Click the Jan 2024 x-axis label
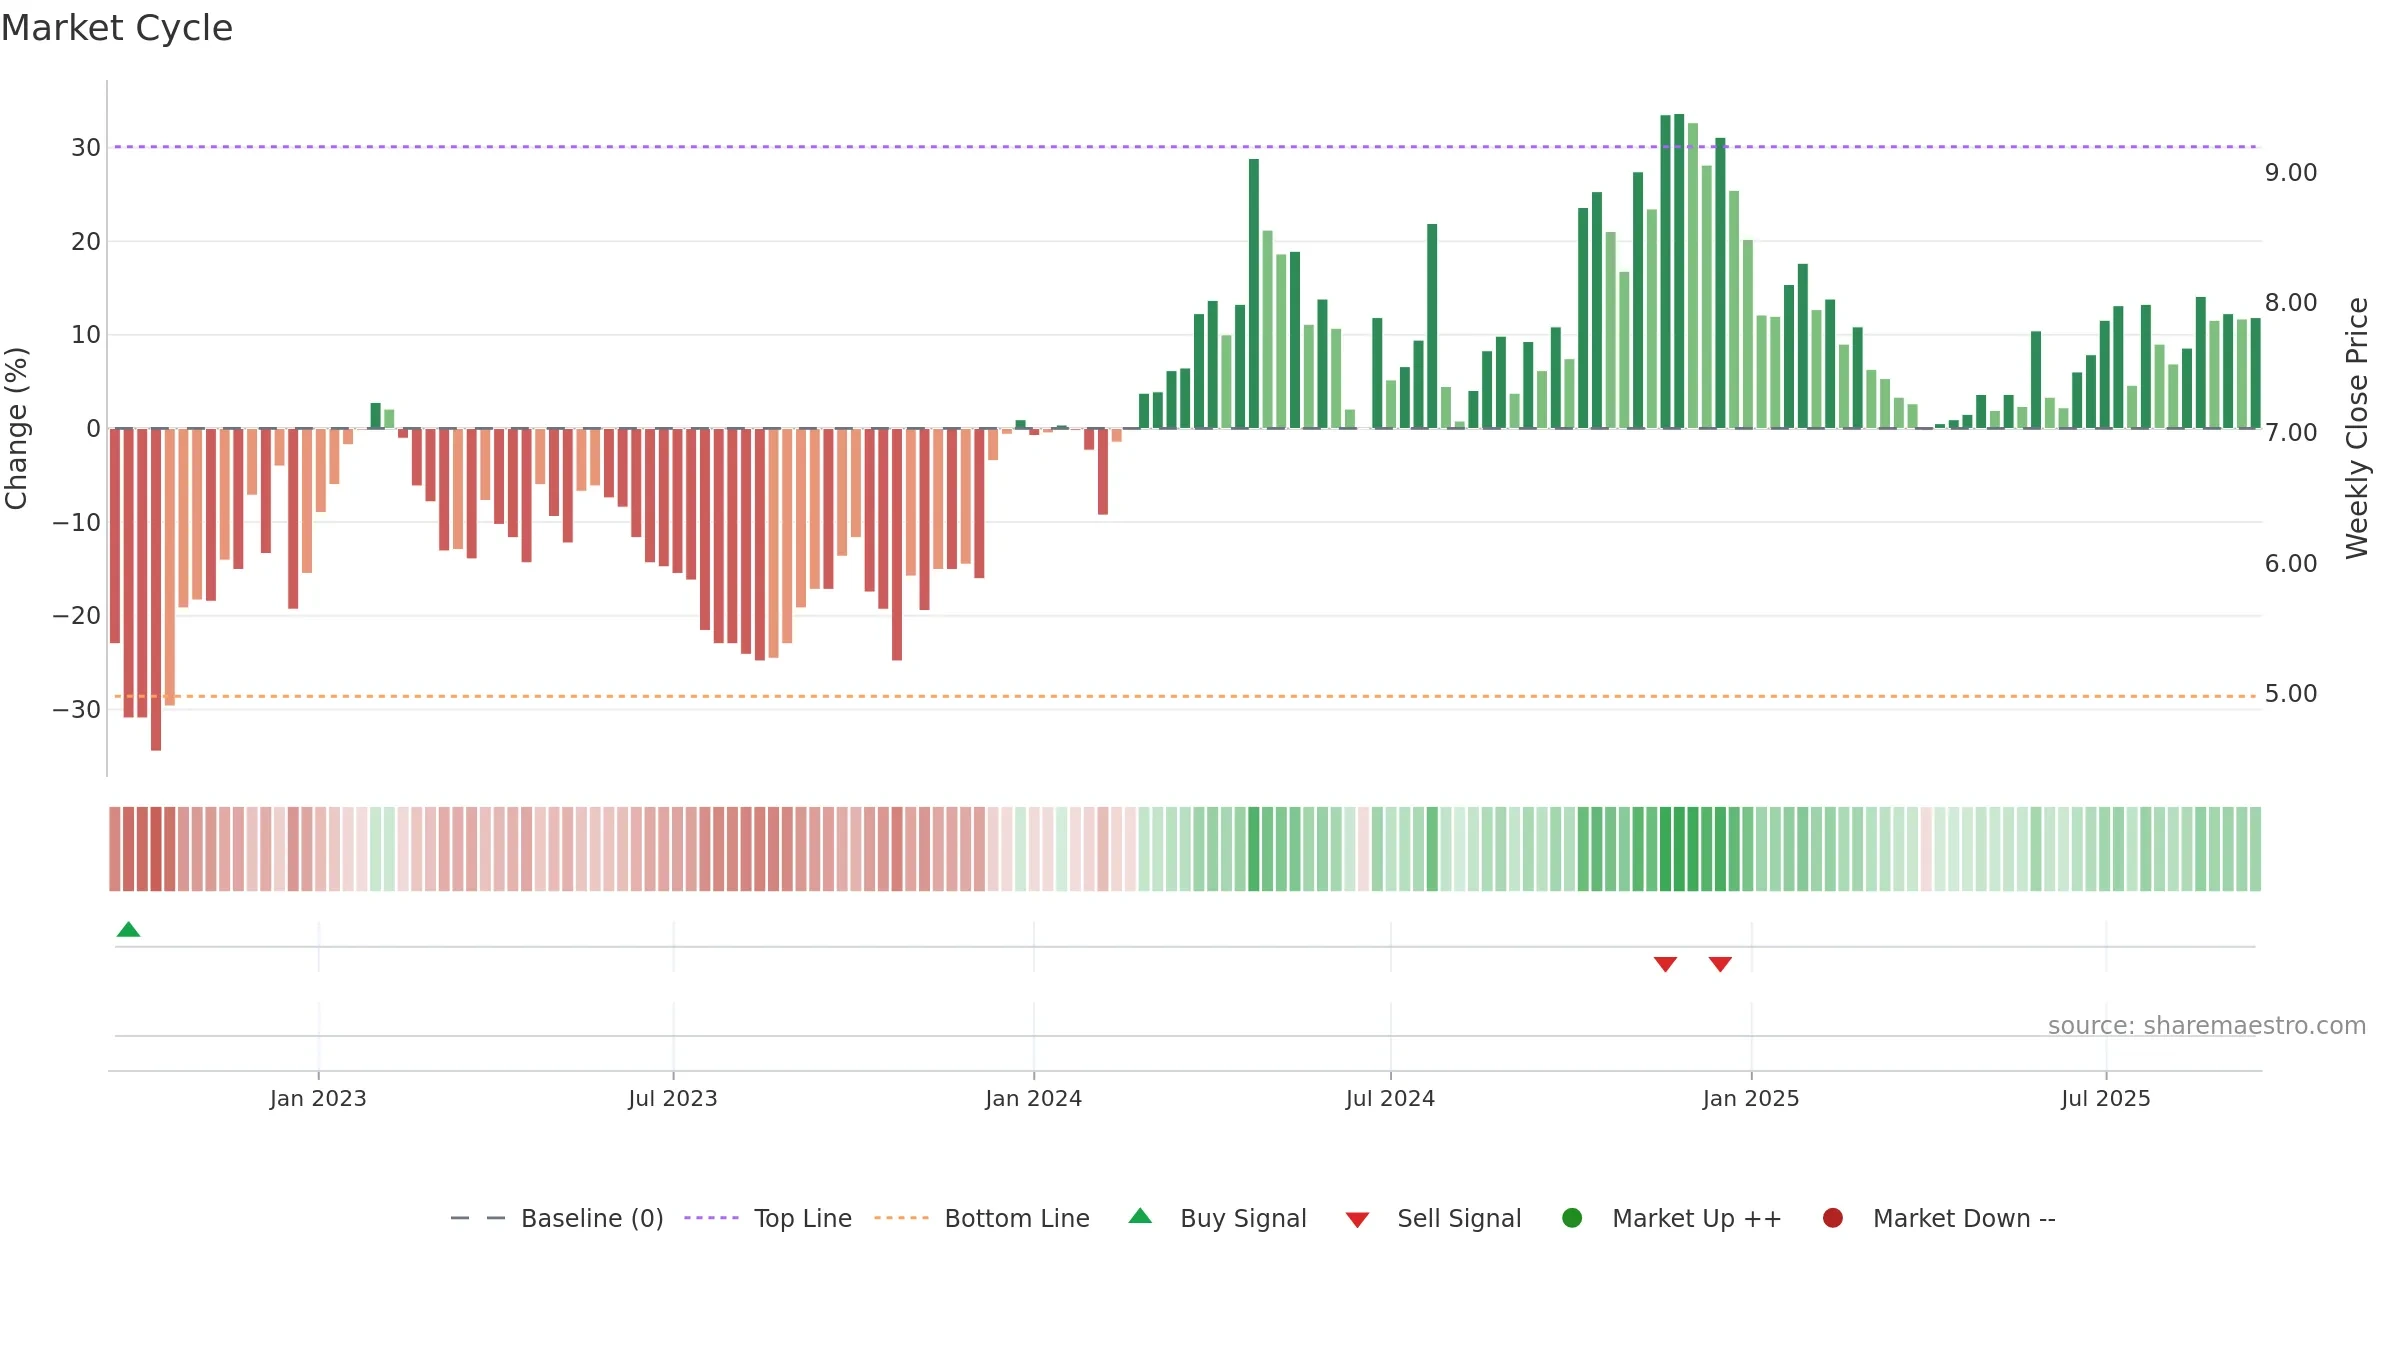Viewport: 2400px width, 1350px height. click(x=1033, y=1098)
